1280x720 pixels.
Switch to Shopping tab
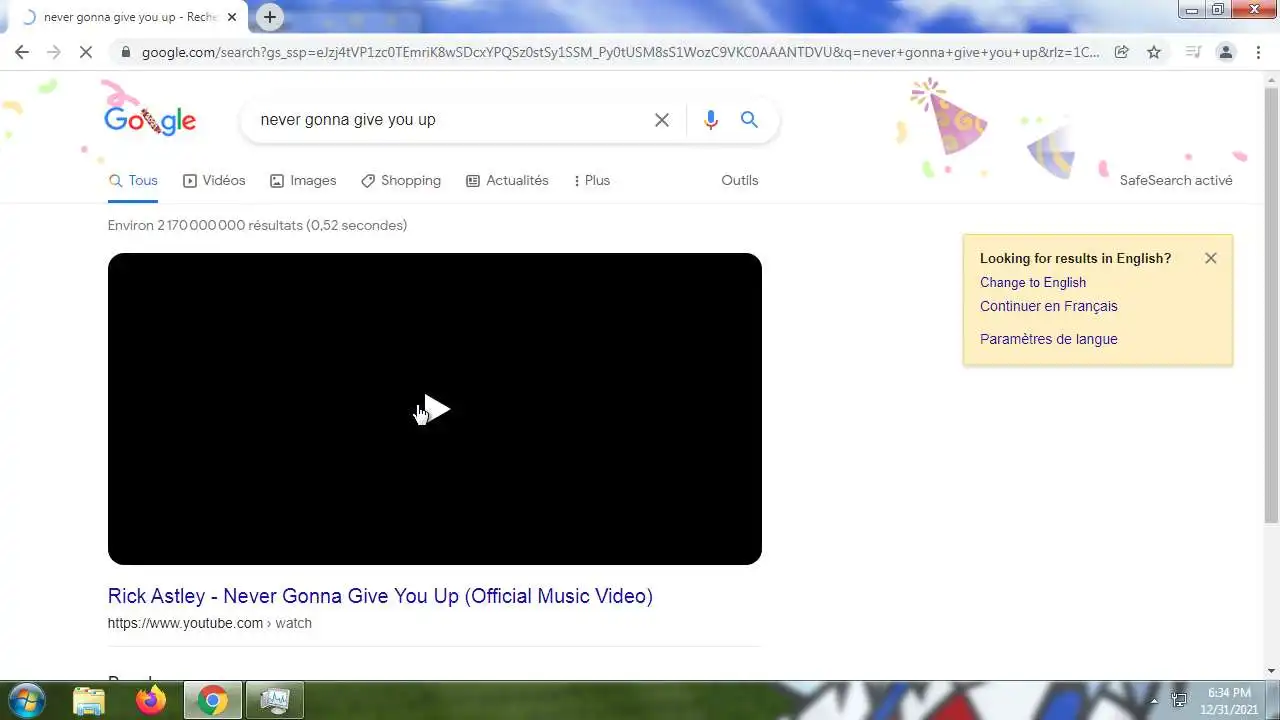[401, 181]
